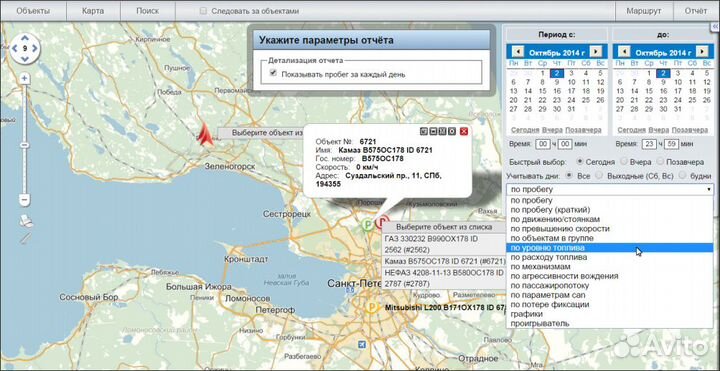Choose проигрыватель from the report list
Viewport: 720px width, 371px height.
[x=610, y=323]
